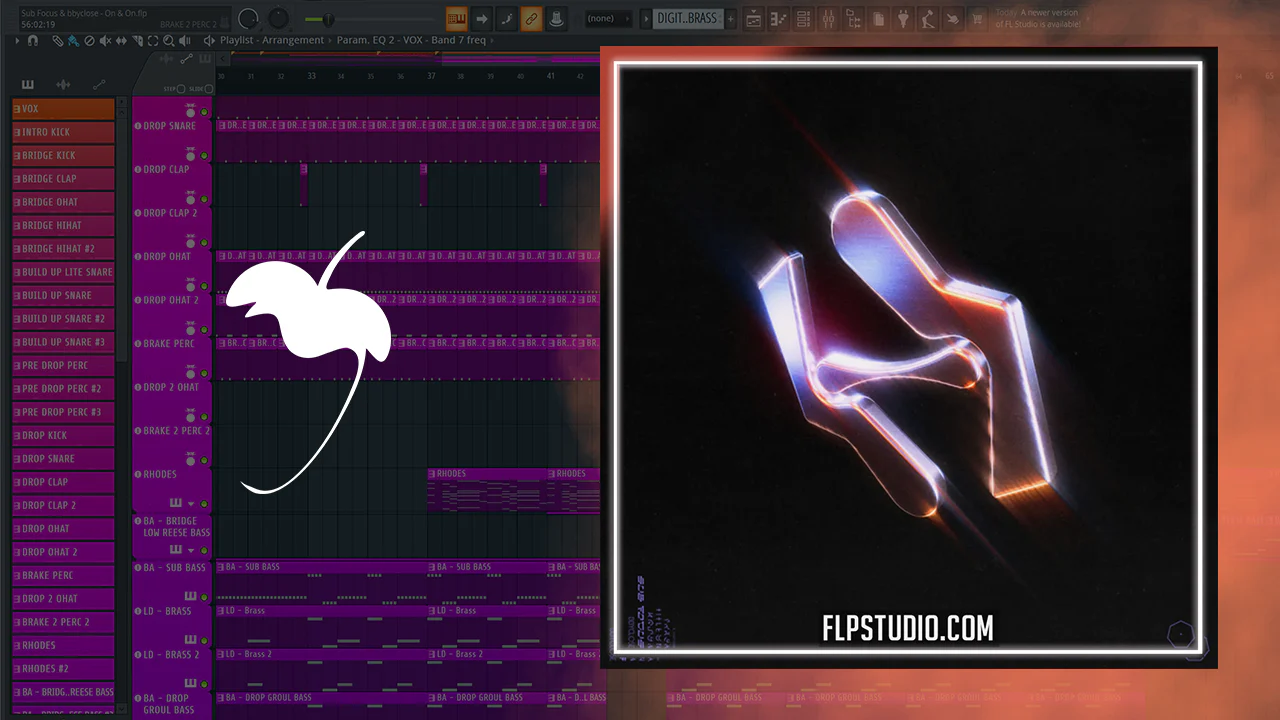Click the DIGIT..BRASS channel button
Image resolution: width=1280 pixels, height=720 pixels.
(x=686, y=18)
